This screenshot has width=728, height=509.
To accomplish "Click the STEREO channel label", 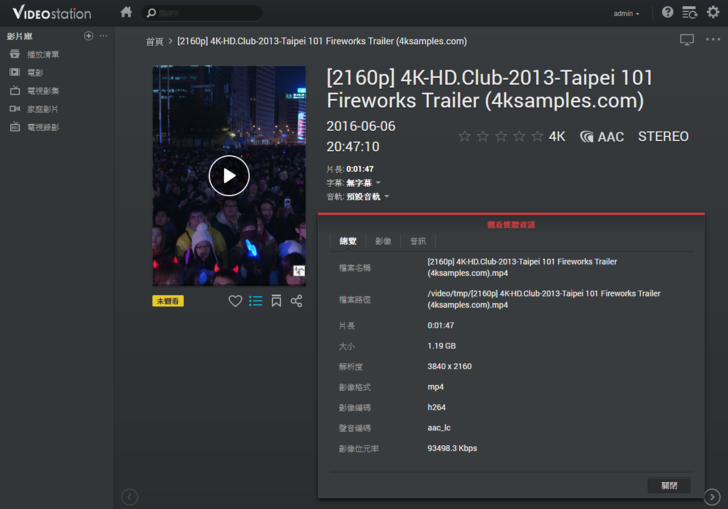I will point(663,137).
